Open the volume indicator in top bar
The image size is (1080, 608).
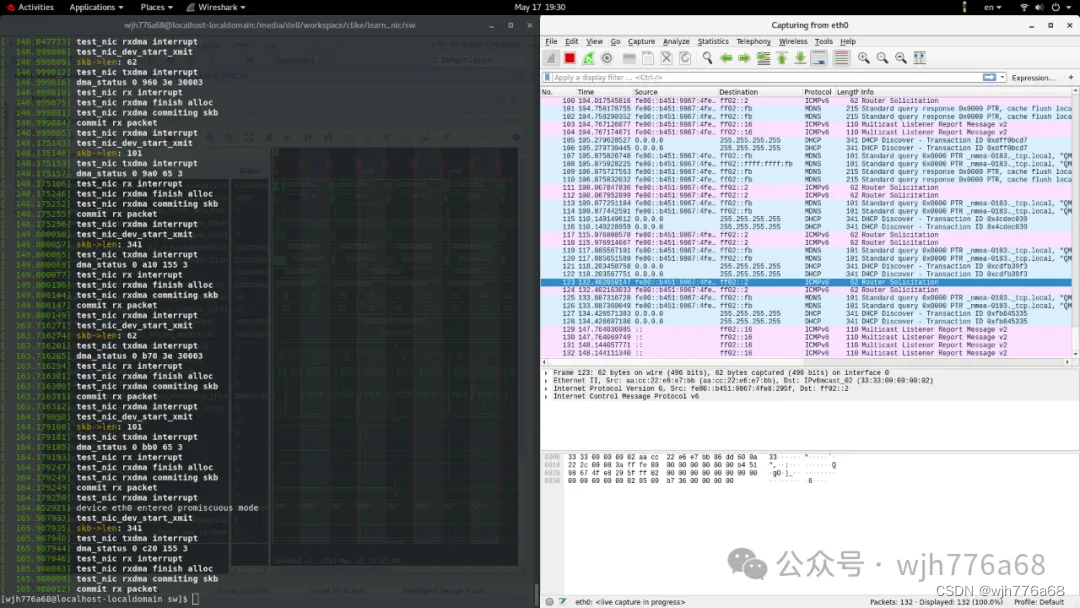pyautogui.click(x=1039, y=7)
